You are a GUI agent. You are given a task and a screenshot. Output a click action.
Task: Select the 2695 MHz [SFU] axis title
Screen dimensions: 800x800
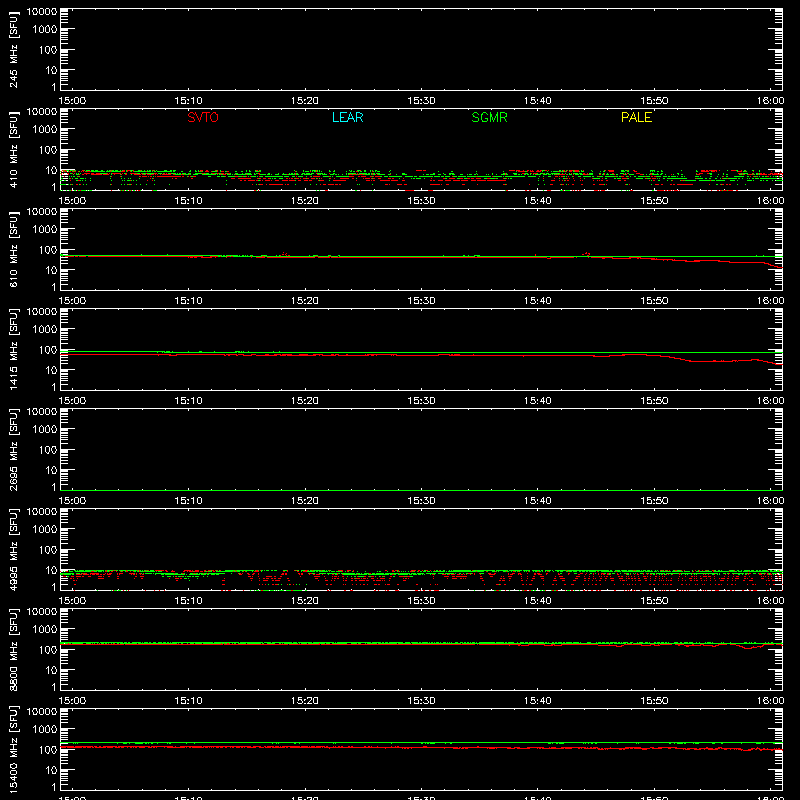pyautogui.click(x=14, y=450)
